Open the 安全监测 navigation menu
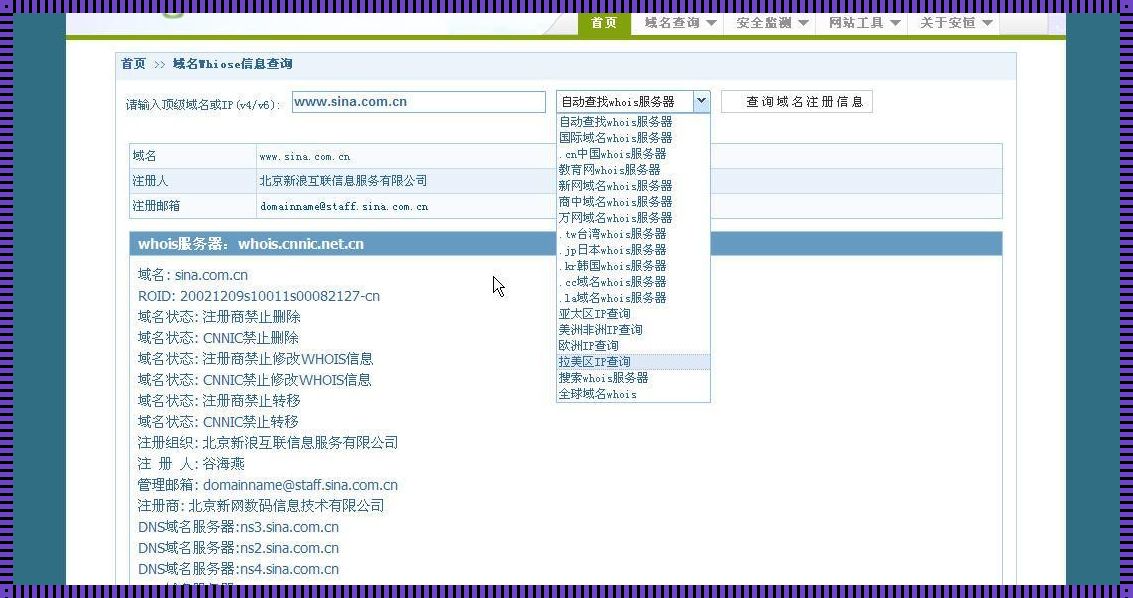 pyautogui.click(x=772, y=22)
